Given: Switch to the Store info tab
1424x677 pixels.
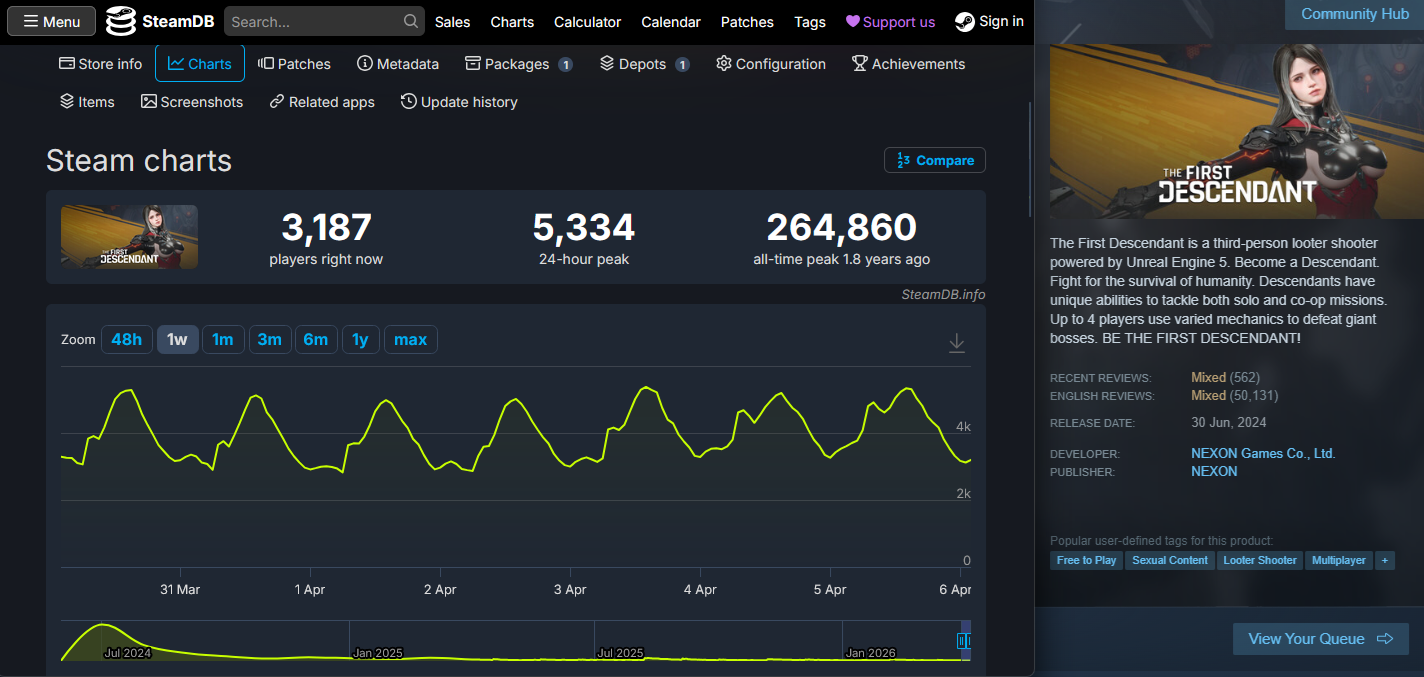Looking at the screenshot, I should (101, 64).
